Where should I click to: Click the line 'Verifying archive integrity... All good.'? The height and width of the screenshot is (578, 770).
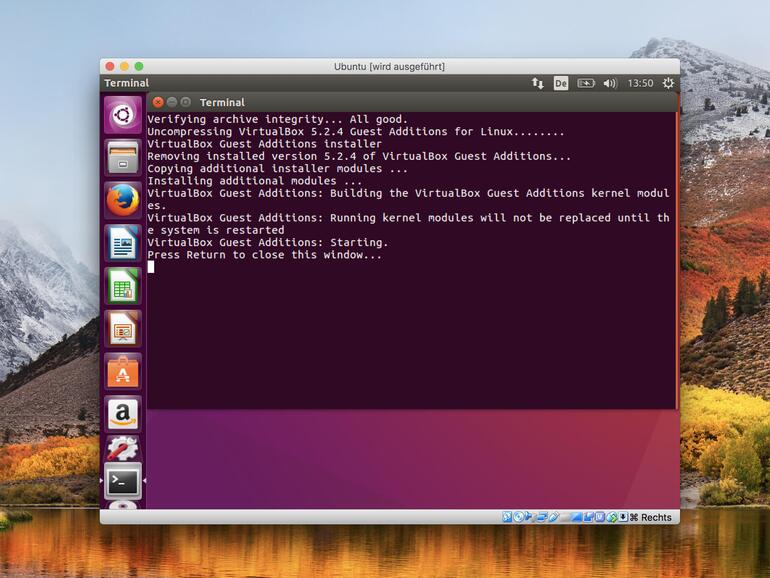point(277,119)
